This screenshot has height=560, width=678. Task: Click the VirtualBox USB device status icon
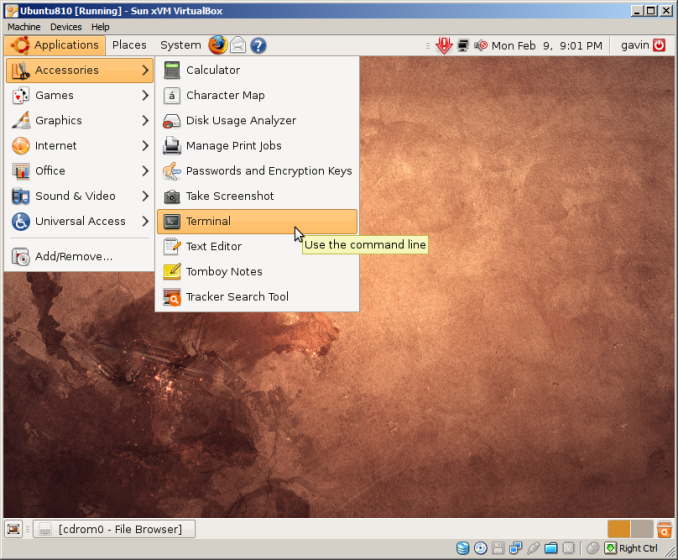(533, 548)
